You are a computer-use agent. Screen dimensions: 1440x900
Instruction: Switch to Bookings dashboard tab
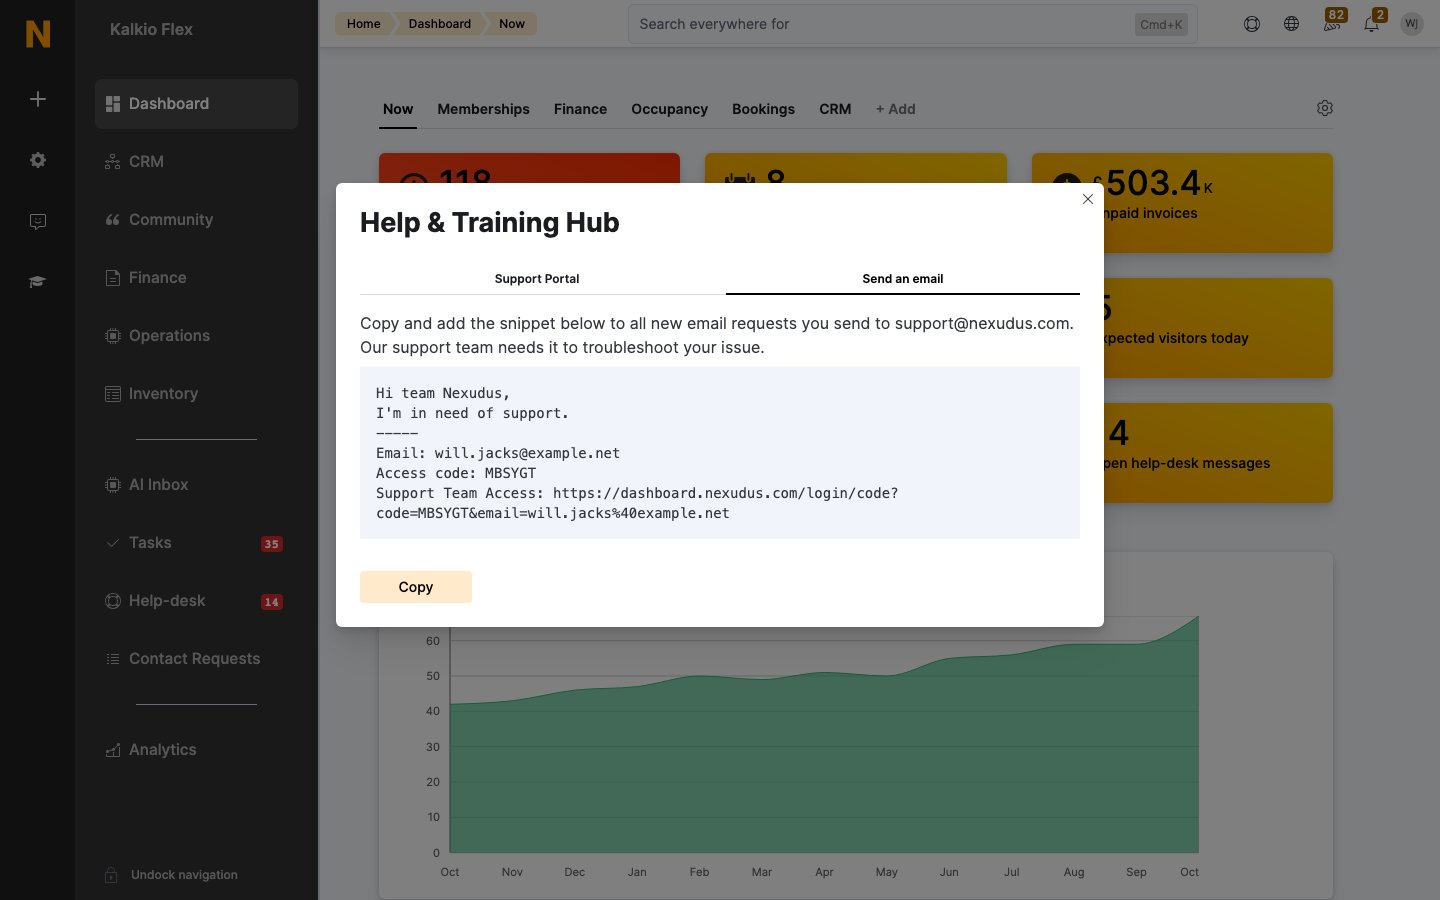pos(763,109)
